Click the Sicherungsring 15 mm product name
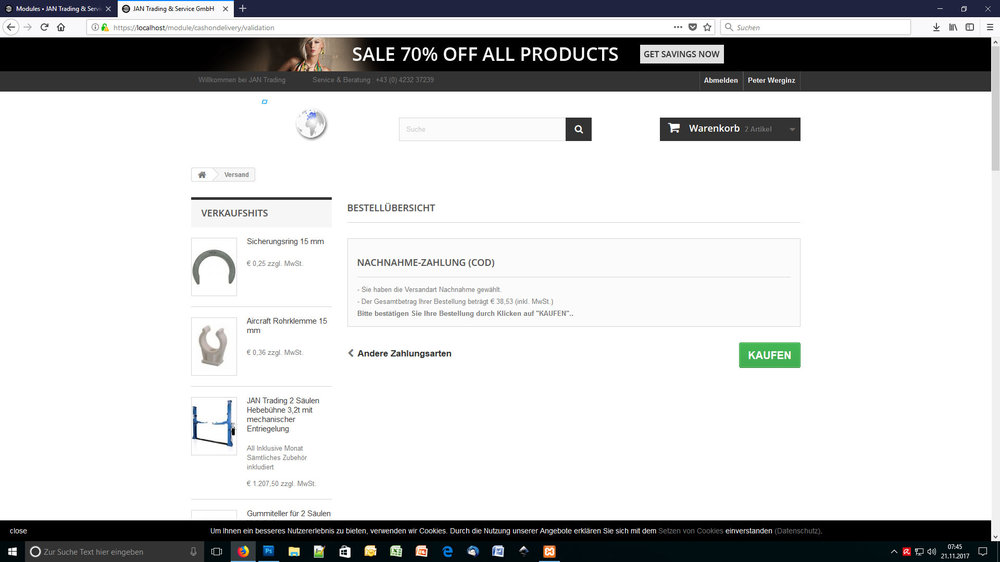This screenshot has height=562, width=1000. coord(285,242)
